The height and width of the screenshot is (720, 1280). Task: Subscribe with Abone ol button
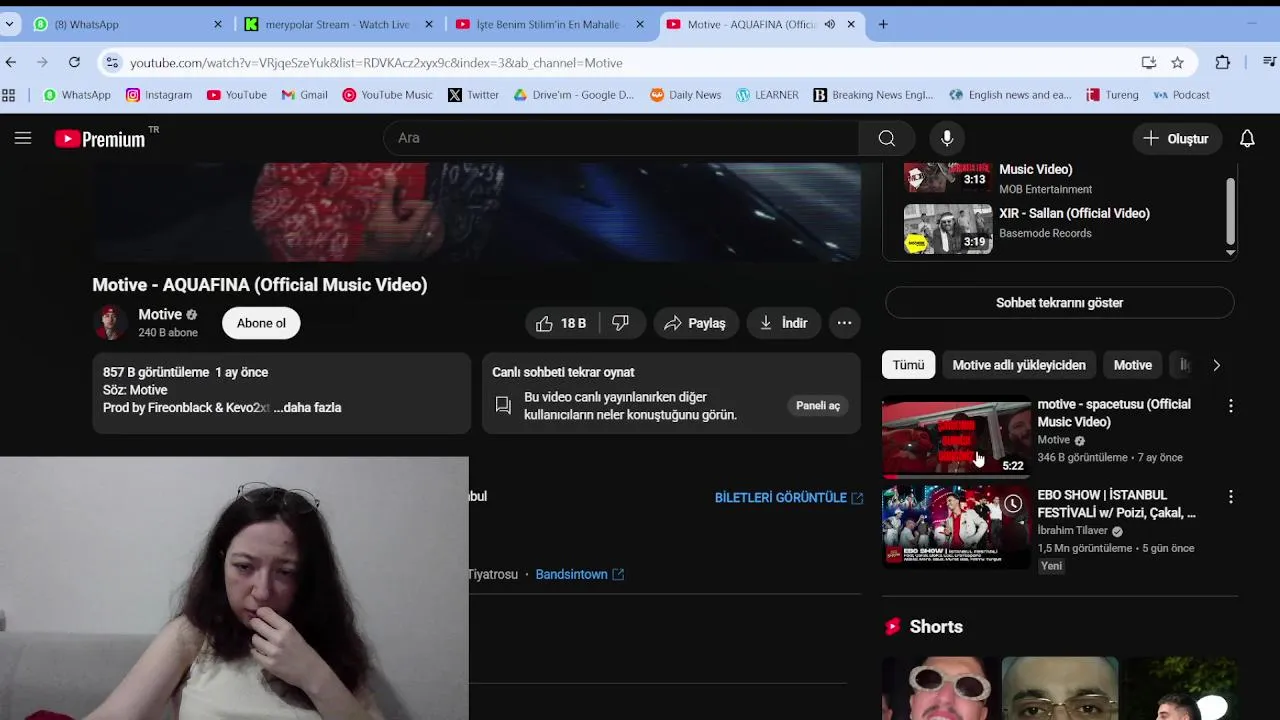pyautogui.click(x=261, y=323)
